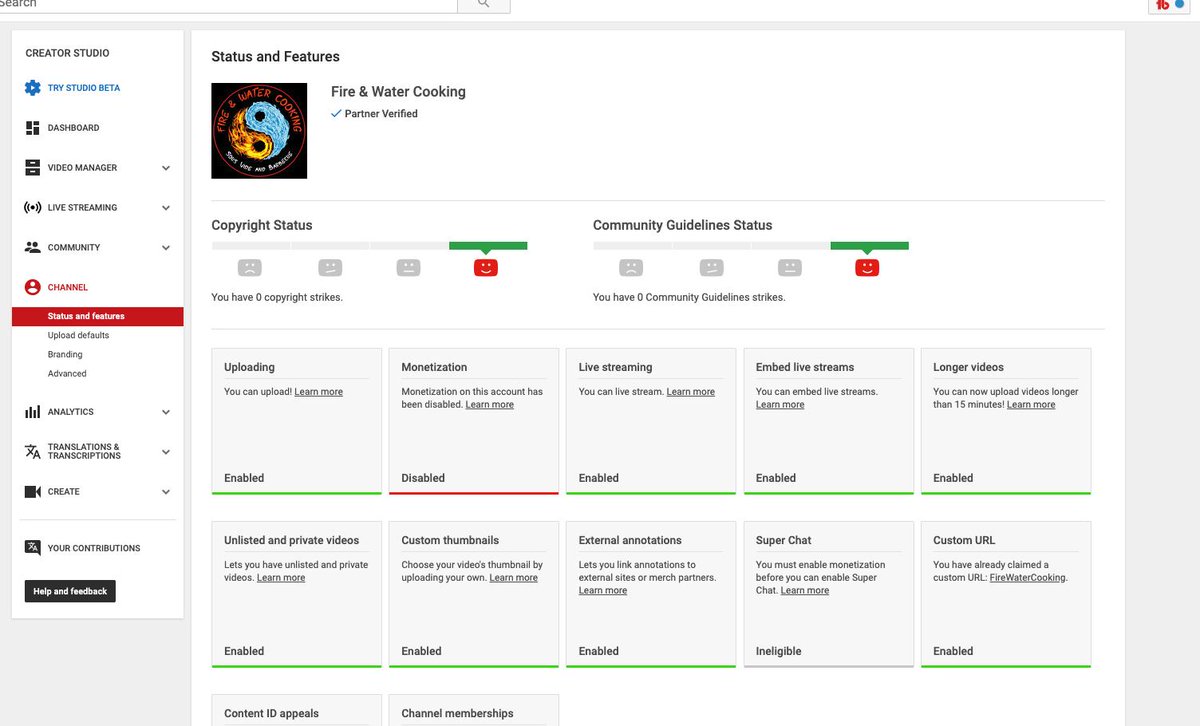The image size is (1200, 726).
Task: Open the Dashboard menu item
Action: point(74,128)
